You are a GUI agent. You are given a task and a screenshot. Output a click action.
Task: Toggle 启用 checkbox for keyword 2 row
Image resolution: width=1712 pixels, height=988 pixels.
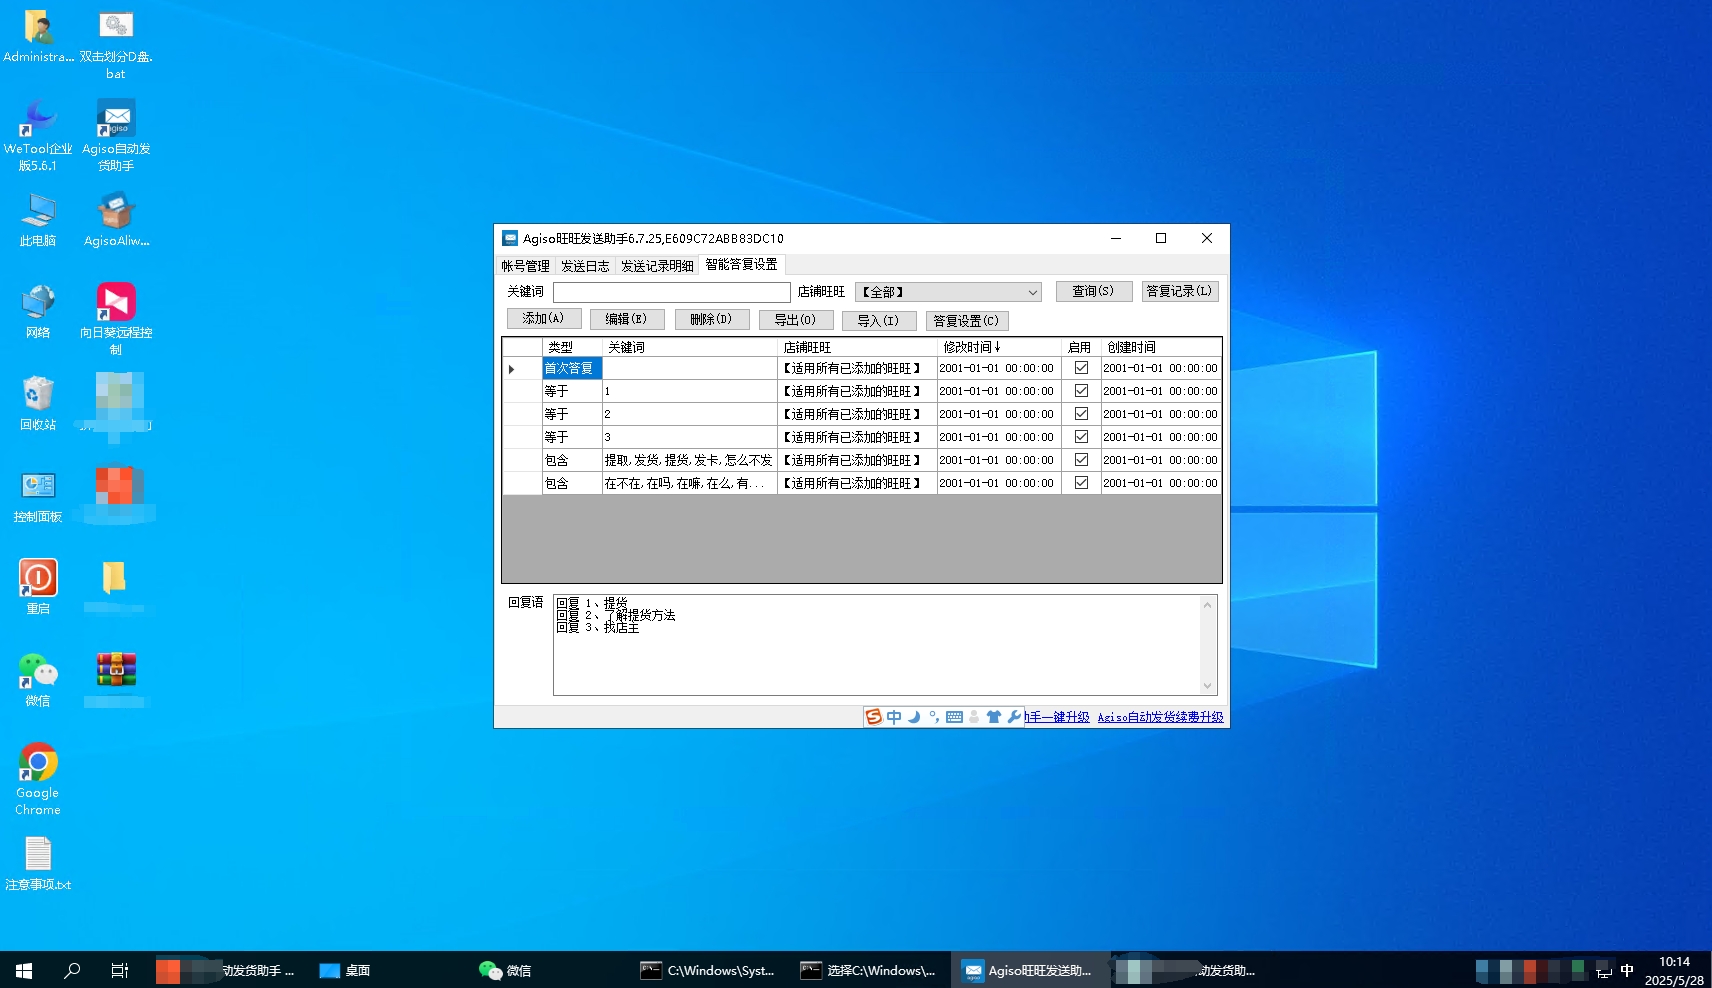[x=1081, y=414]
